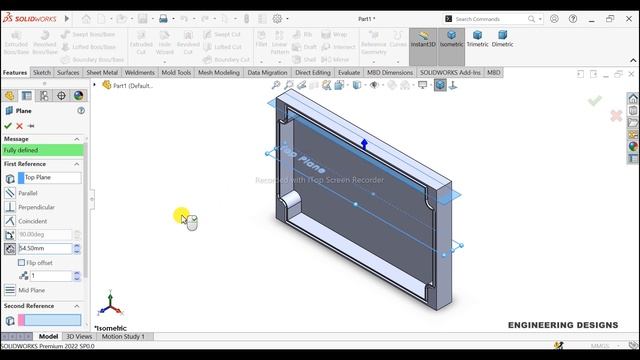Cancel plane with red X in panel
The height and width of the screenshot is (360, 640).
(19, 126)
